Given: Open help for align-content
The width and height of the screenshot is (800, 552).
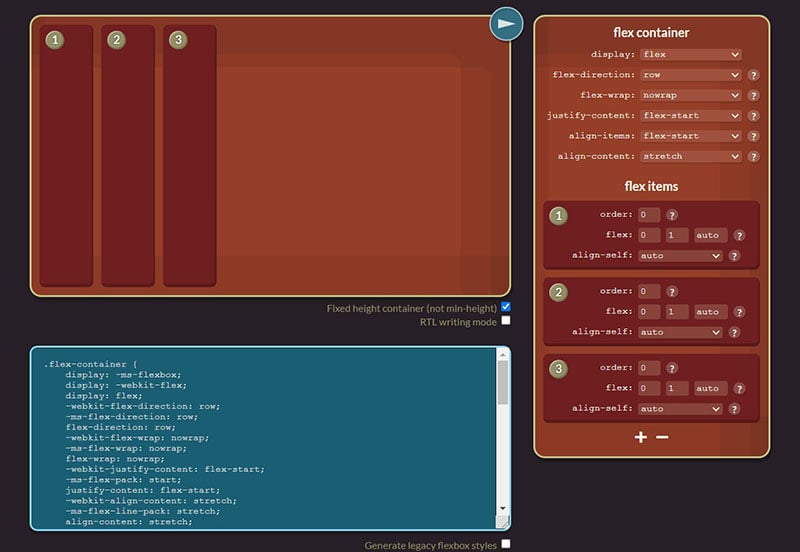Looking at the screenshot, I should (753, 157).
